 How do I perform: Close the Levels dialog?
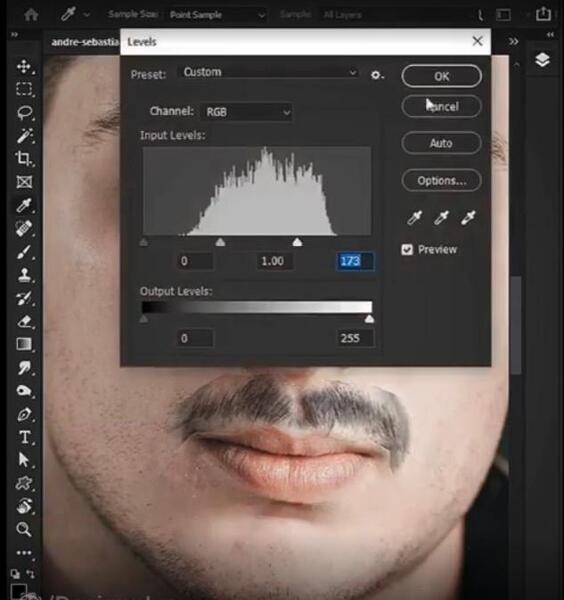tap(477, 41)
